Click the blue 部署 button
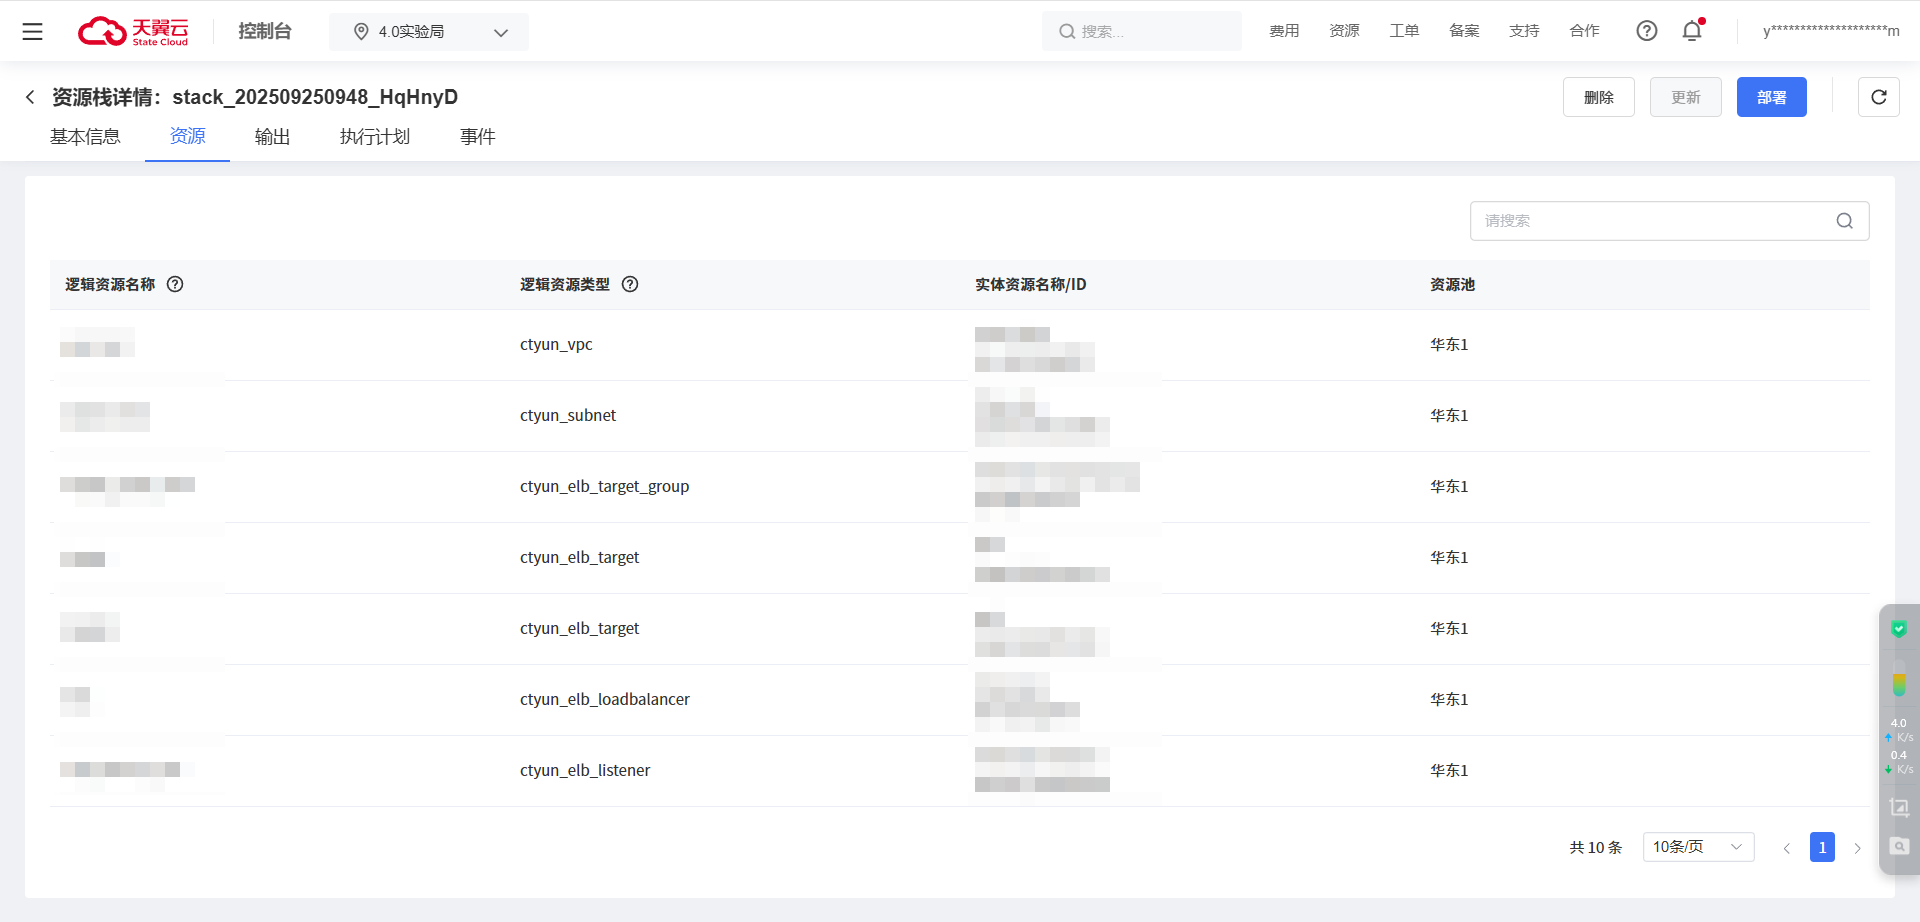Viewport: 1920px width, 922px height. pos(1771,97)
